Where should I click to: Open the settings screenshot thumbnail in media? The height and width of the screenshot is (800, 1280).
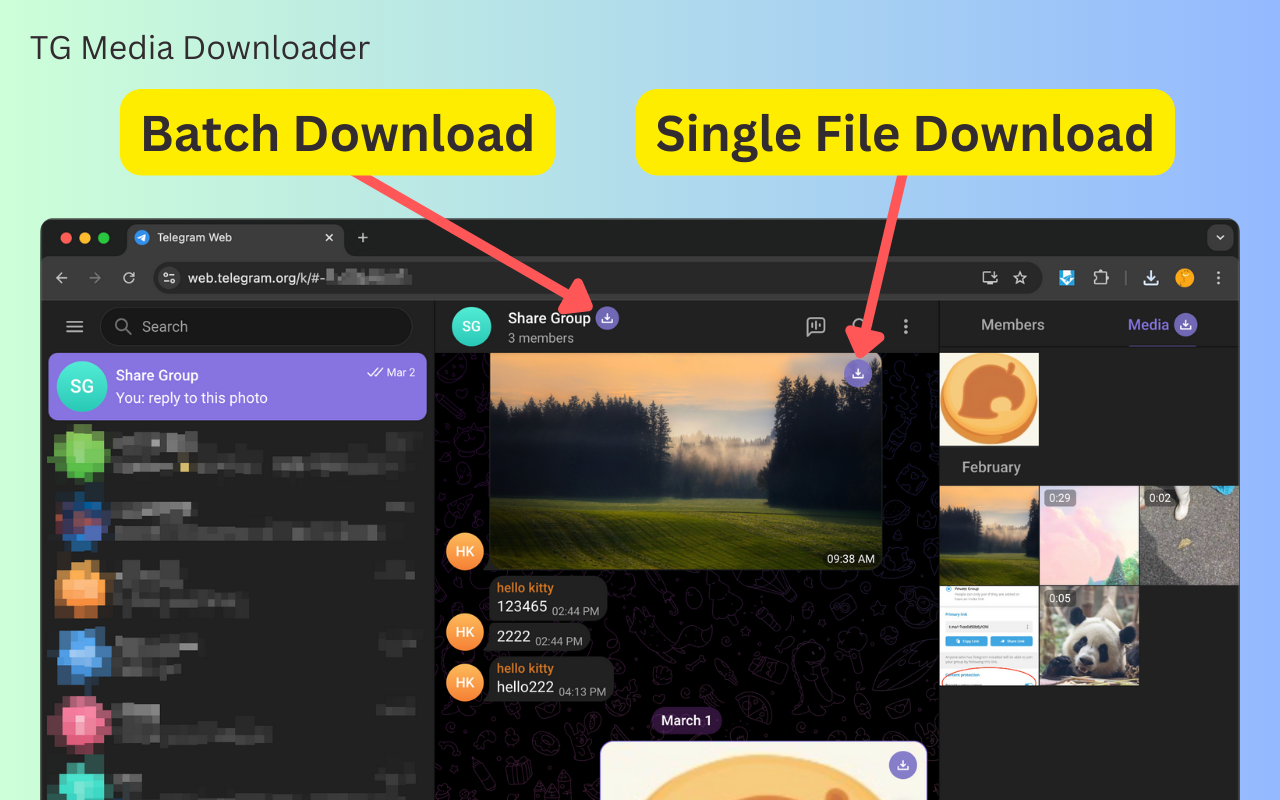tap(989, 635)
